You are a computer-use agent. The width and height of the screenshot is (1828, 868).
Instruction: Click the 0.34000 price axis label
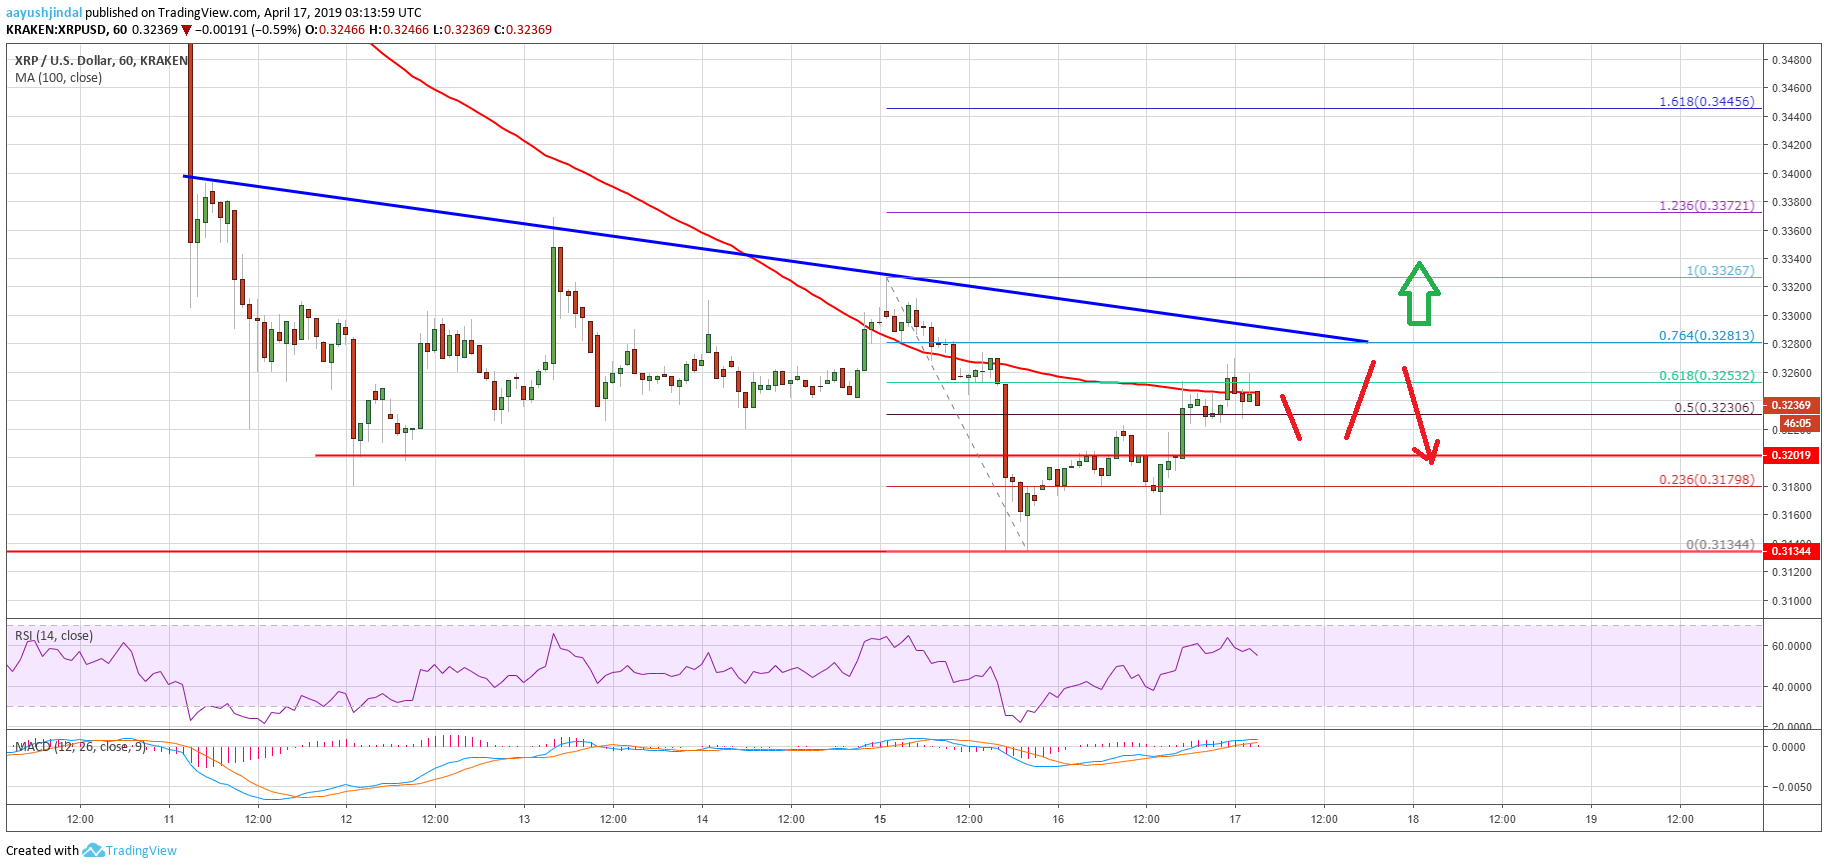tap(1791, 174)
